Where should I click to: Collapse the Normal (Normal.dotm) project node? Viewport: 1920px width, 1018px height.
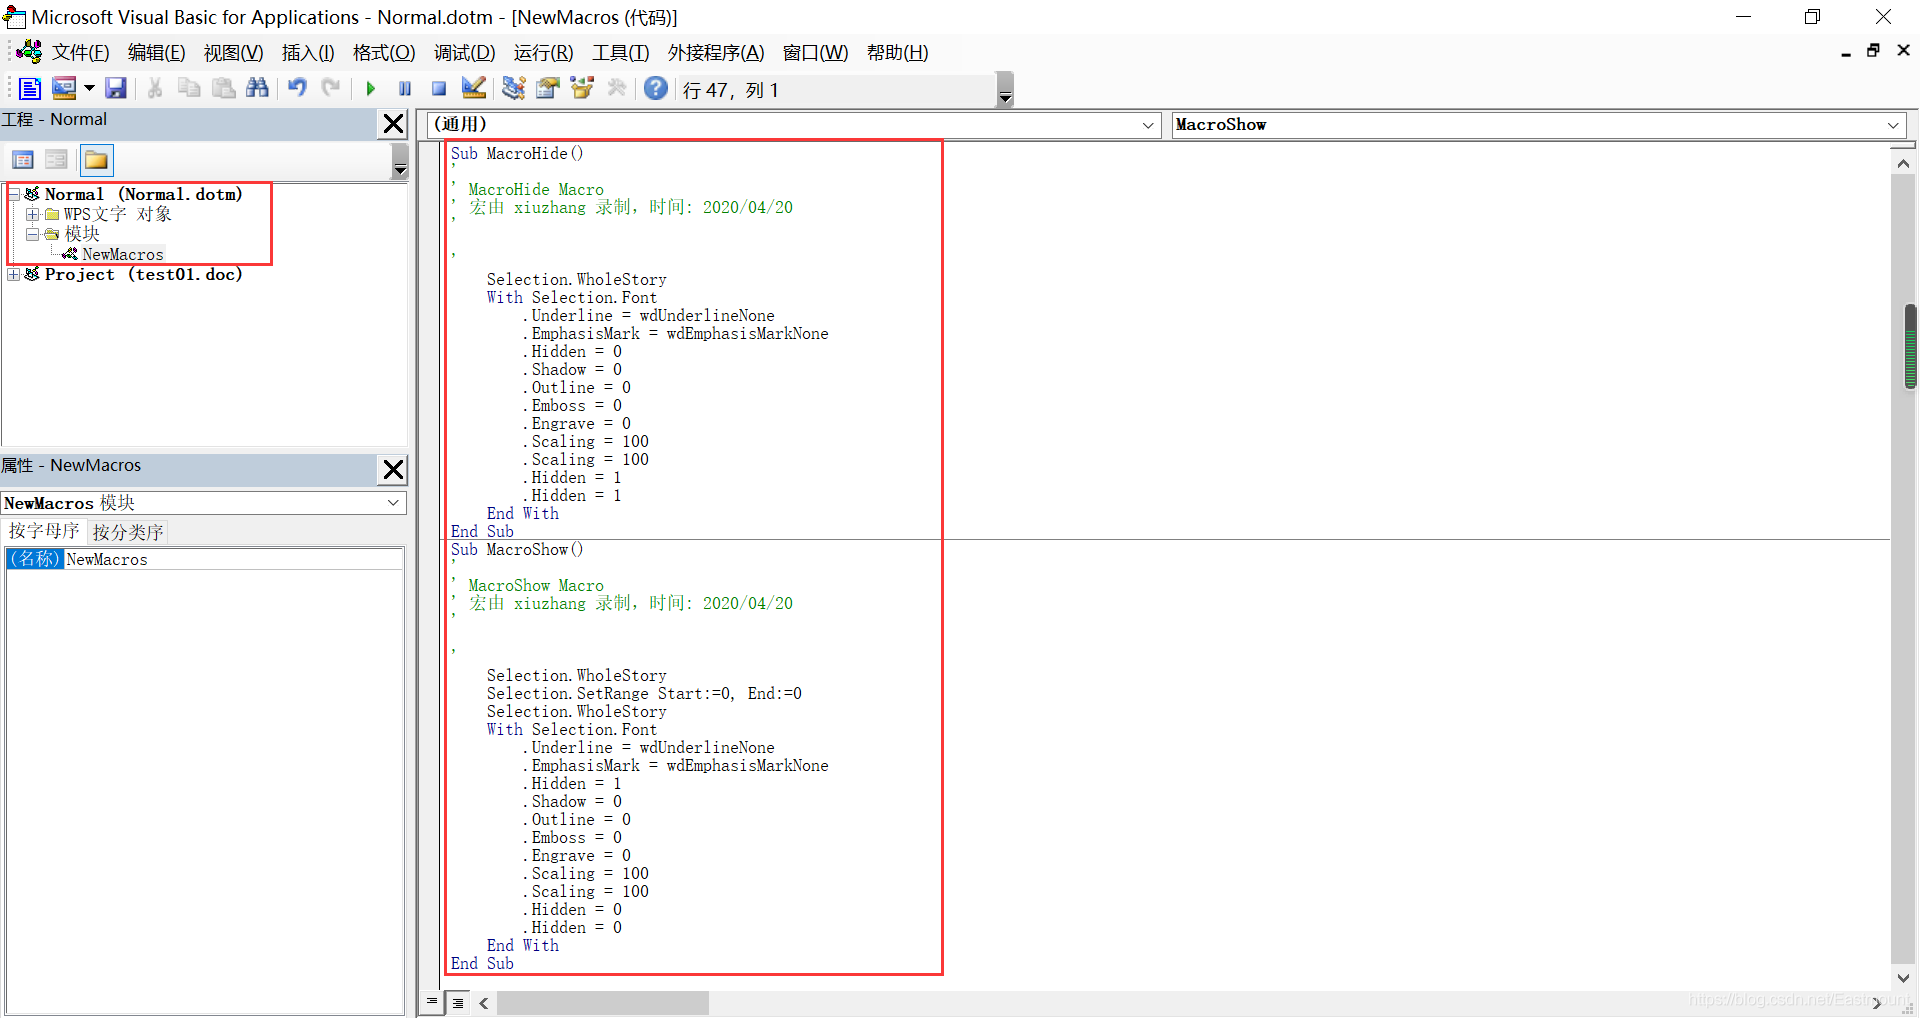tap(14, 194)
